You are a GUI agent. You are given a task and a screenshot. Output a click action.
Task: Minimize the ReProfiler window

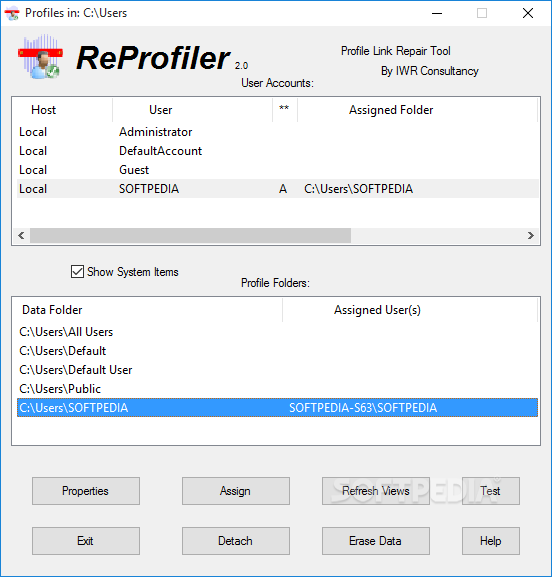click(x=437, y=13)
